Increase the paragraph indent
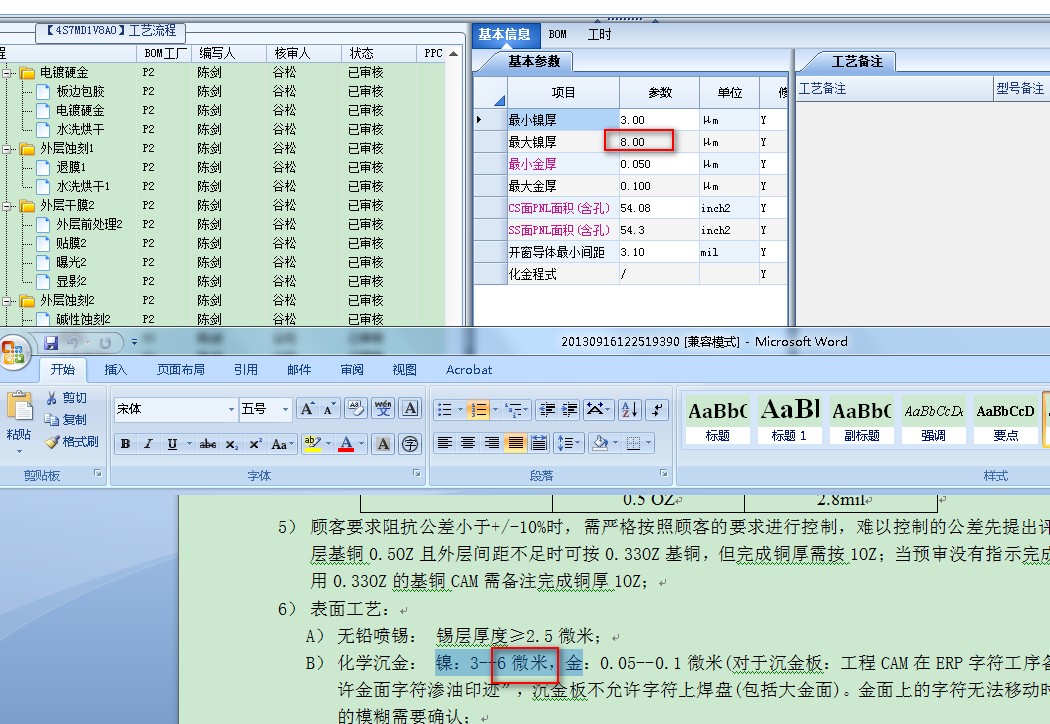 [x=570, y=409]
